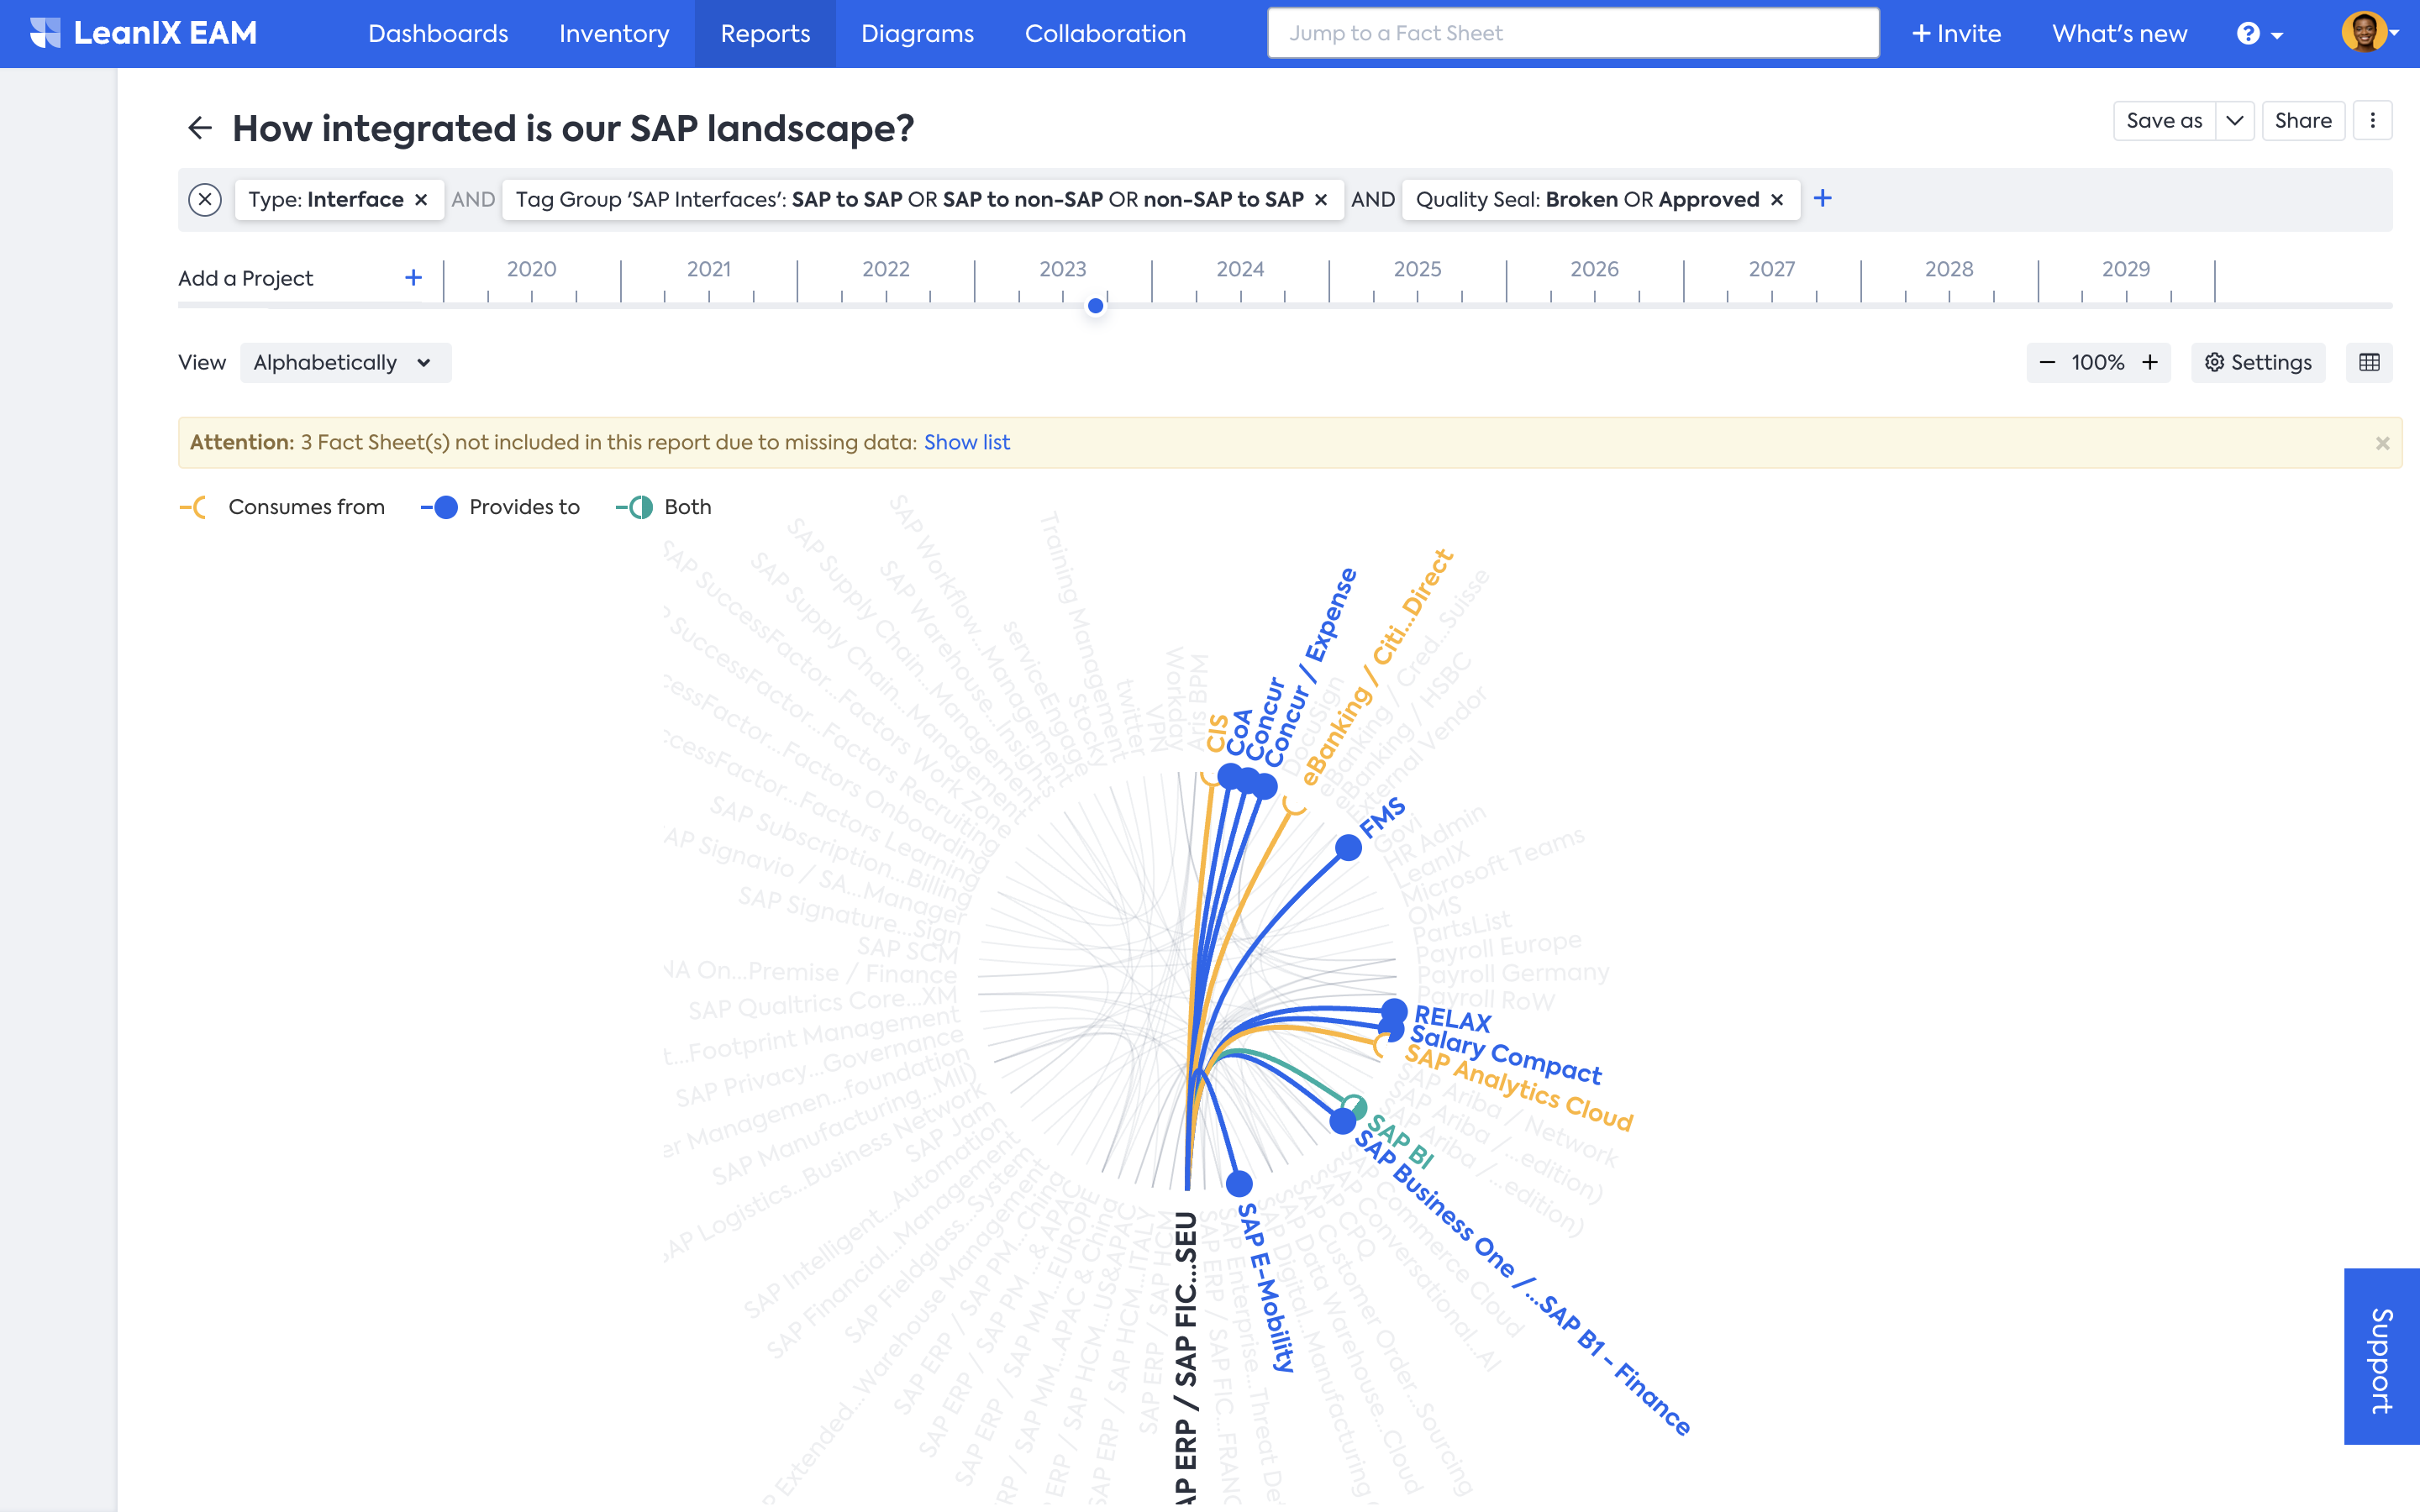
Task: Expand the 'View Alphabetically' dropdown
Action: 341,362
